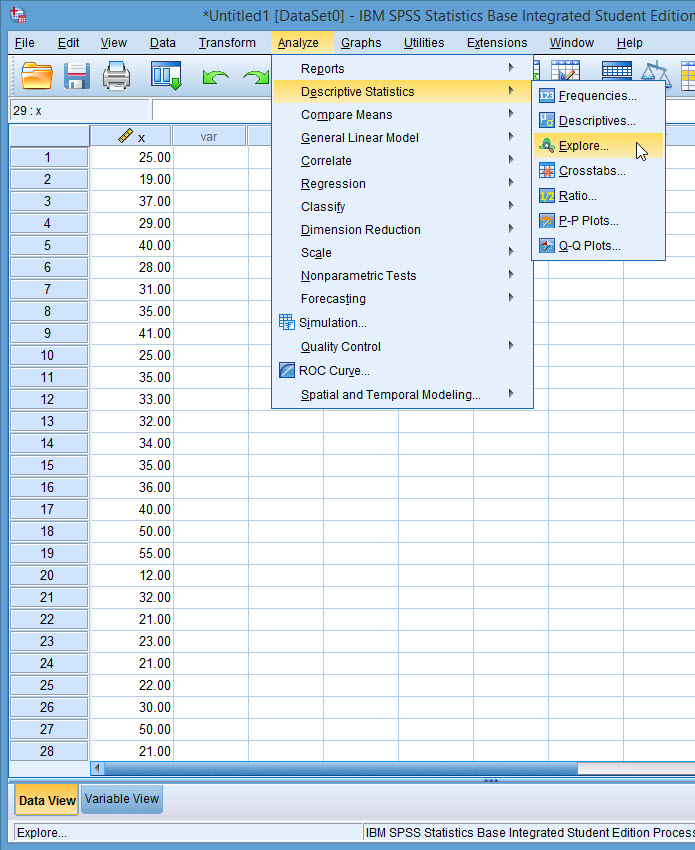Open the Extensions menu

click(x=497, y=43)
